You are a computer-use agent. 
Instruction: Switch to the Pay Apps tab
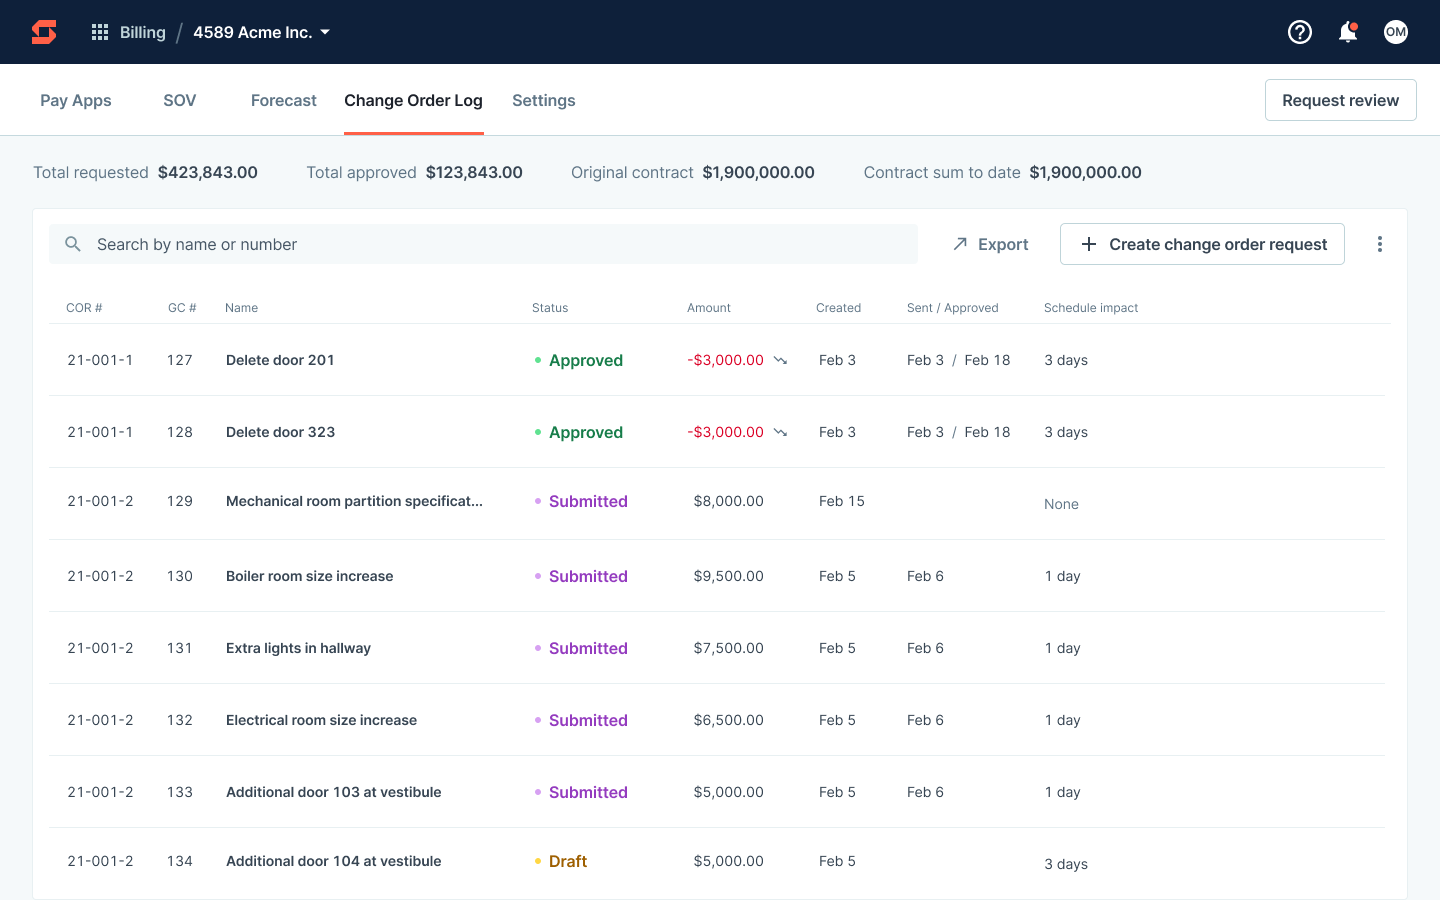pyautogui.click(x=75, y=100)
